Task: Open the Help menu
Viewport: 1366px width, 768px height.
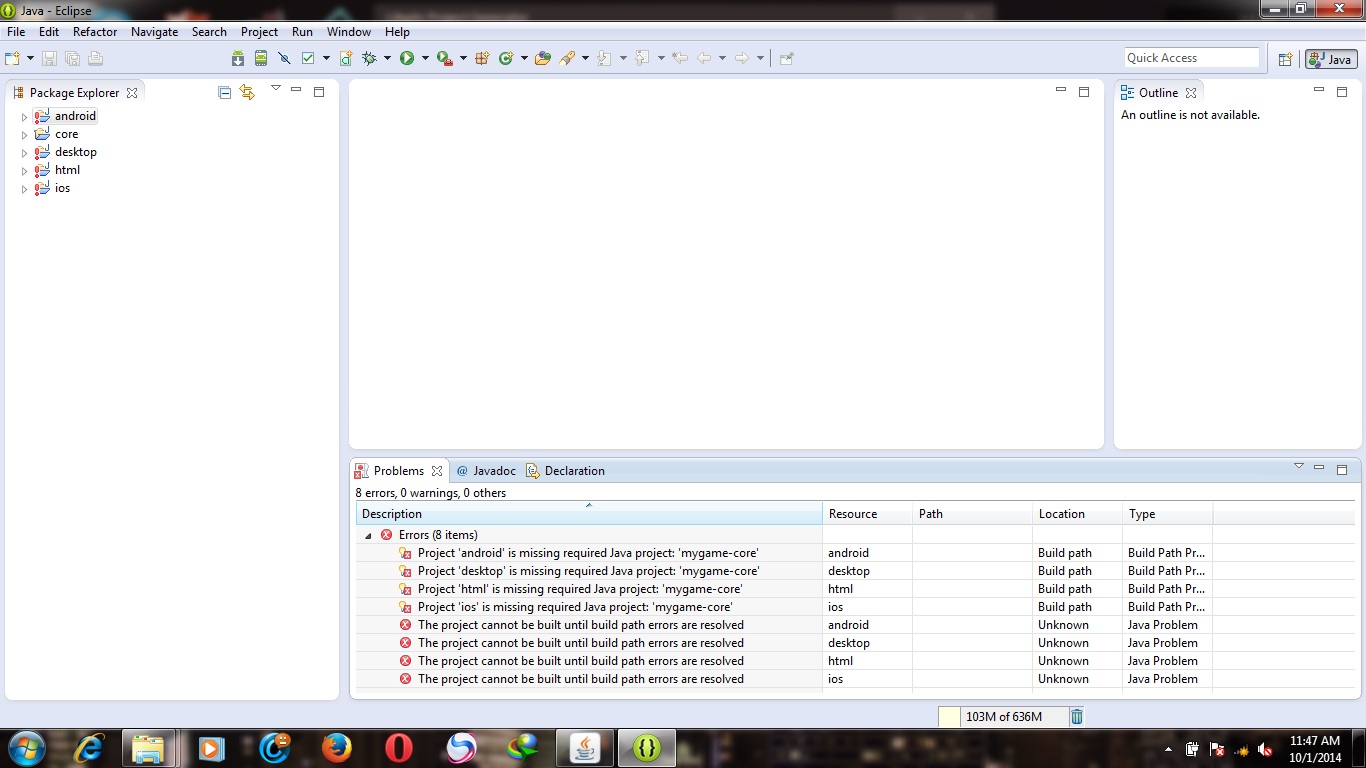Action: [x=397, y=32]
